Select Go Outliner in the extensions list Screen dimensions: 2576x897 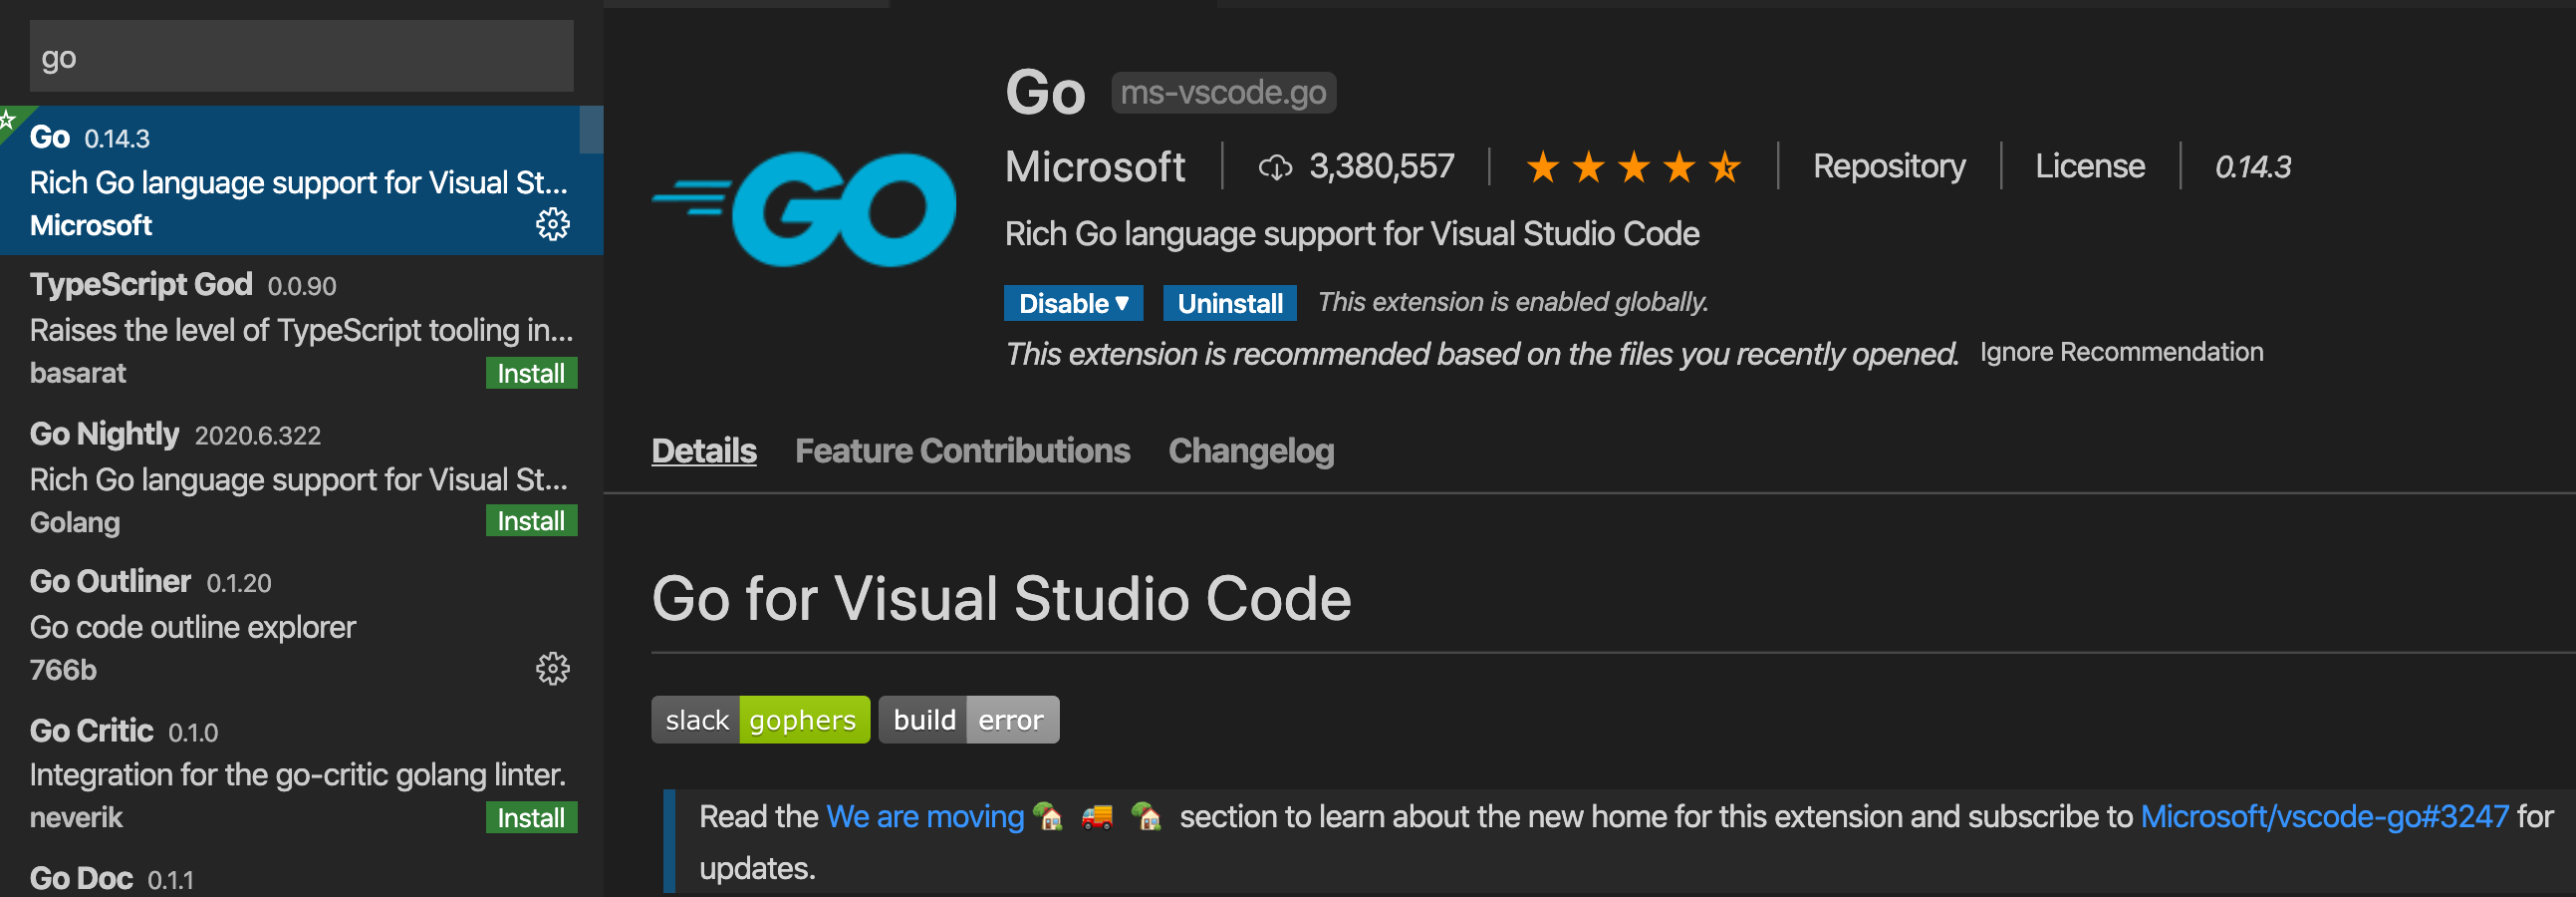301,626
